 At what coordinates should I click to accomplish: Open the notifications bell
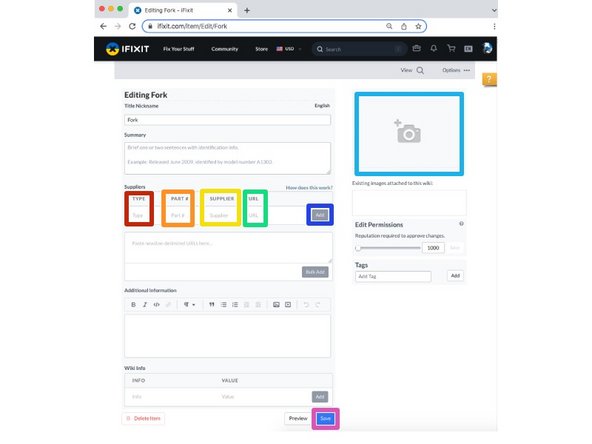tap(433, 48)
